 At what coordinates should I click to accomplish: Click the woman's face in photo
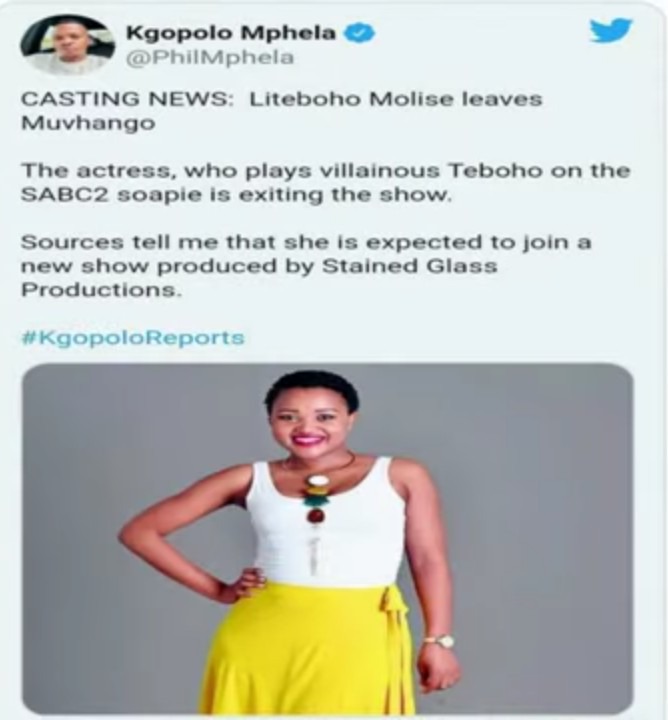314,422
